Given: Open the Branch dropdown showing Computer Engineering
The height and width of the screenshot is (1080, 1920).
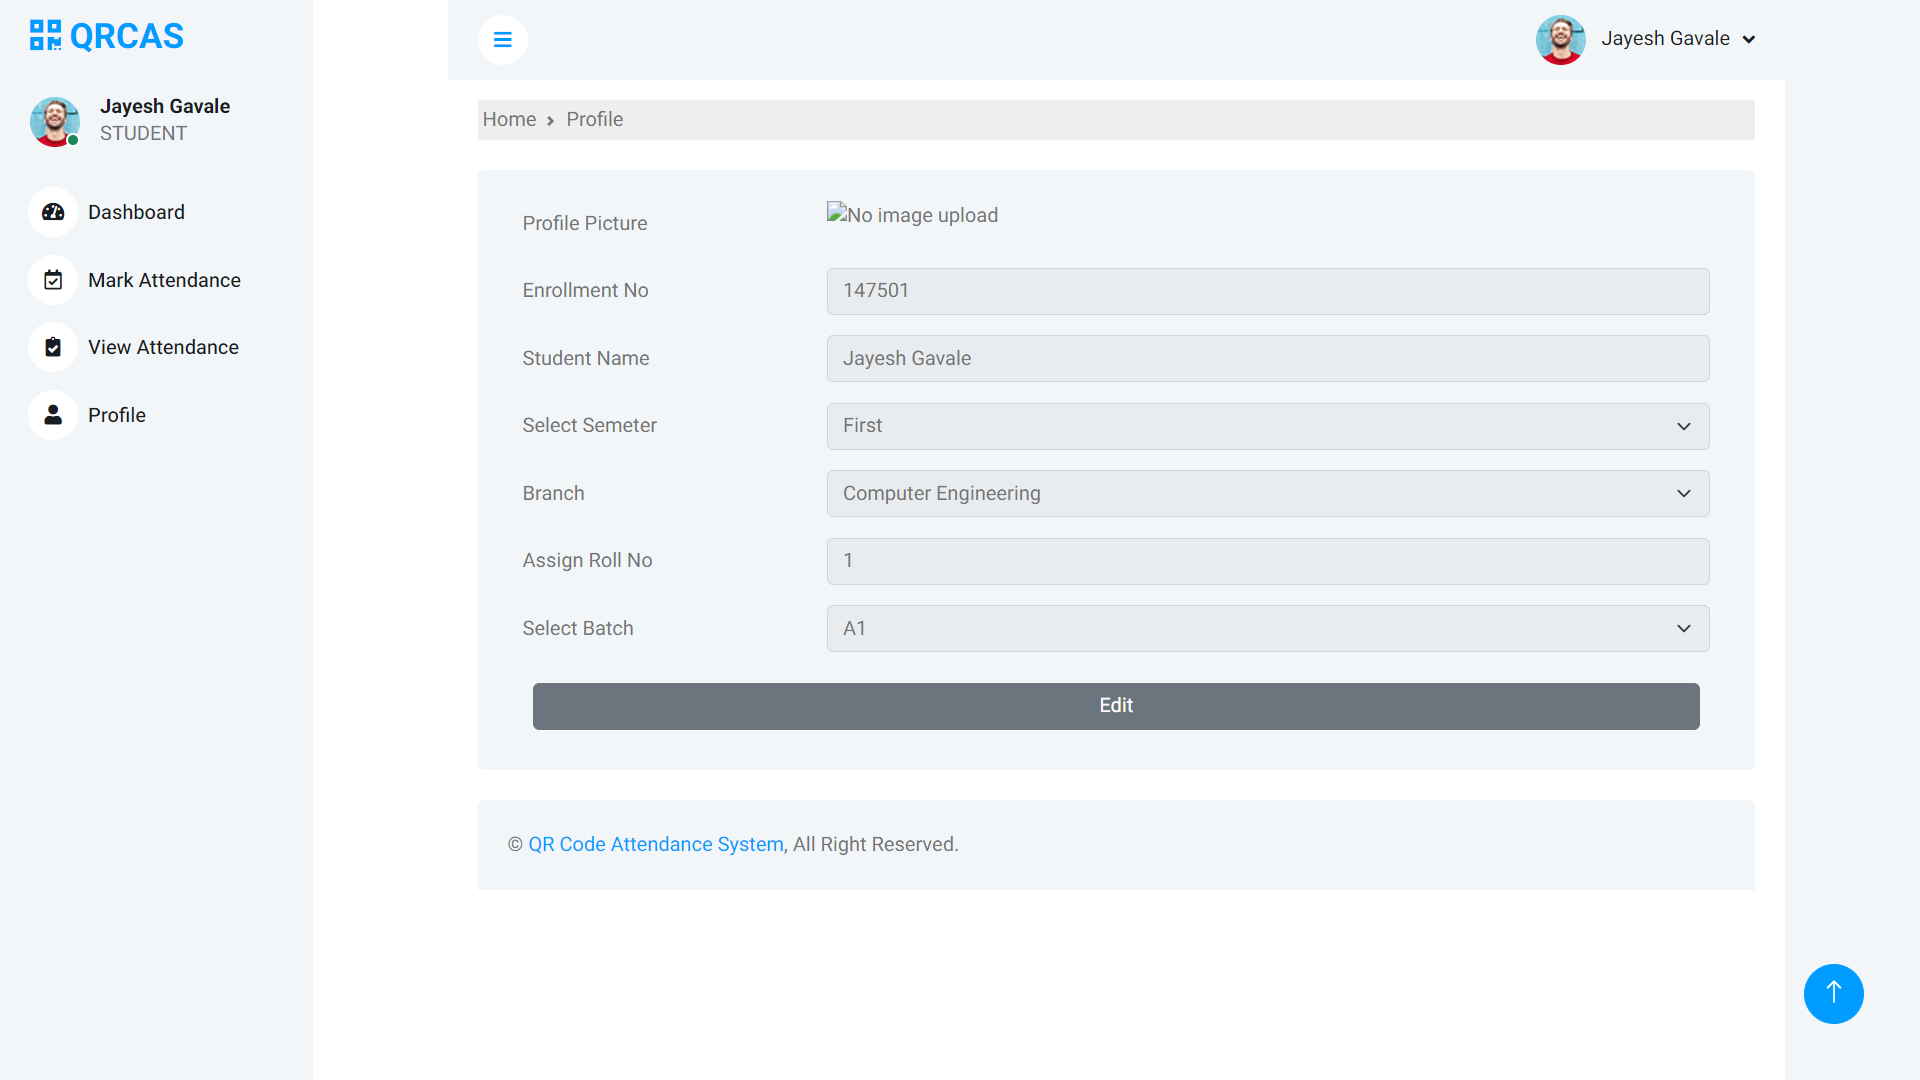Looking at the screenshot, I should (x=1268, y=493).
